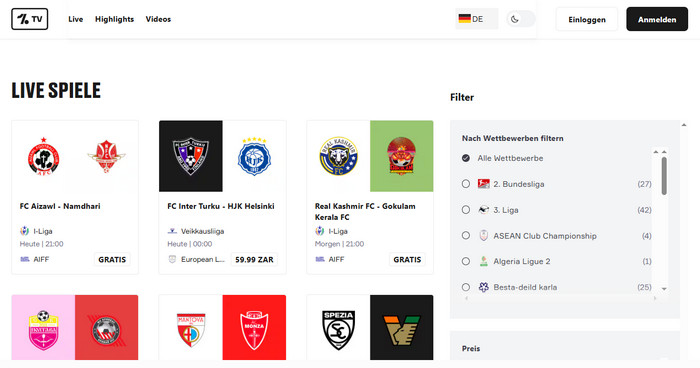Open FC Inter Turku - HJK Helsinki title
This screenshot has height=368, width=700.
coord(221,206)
